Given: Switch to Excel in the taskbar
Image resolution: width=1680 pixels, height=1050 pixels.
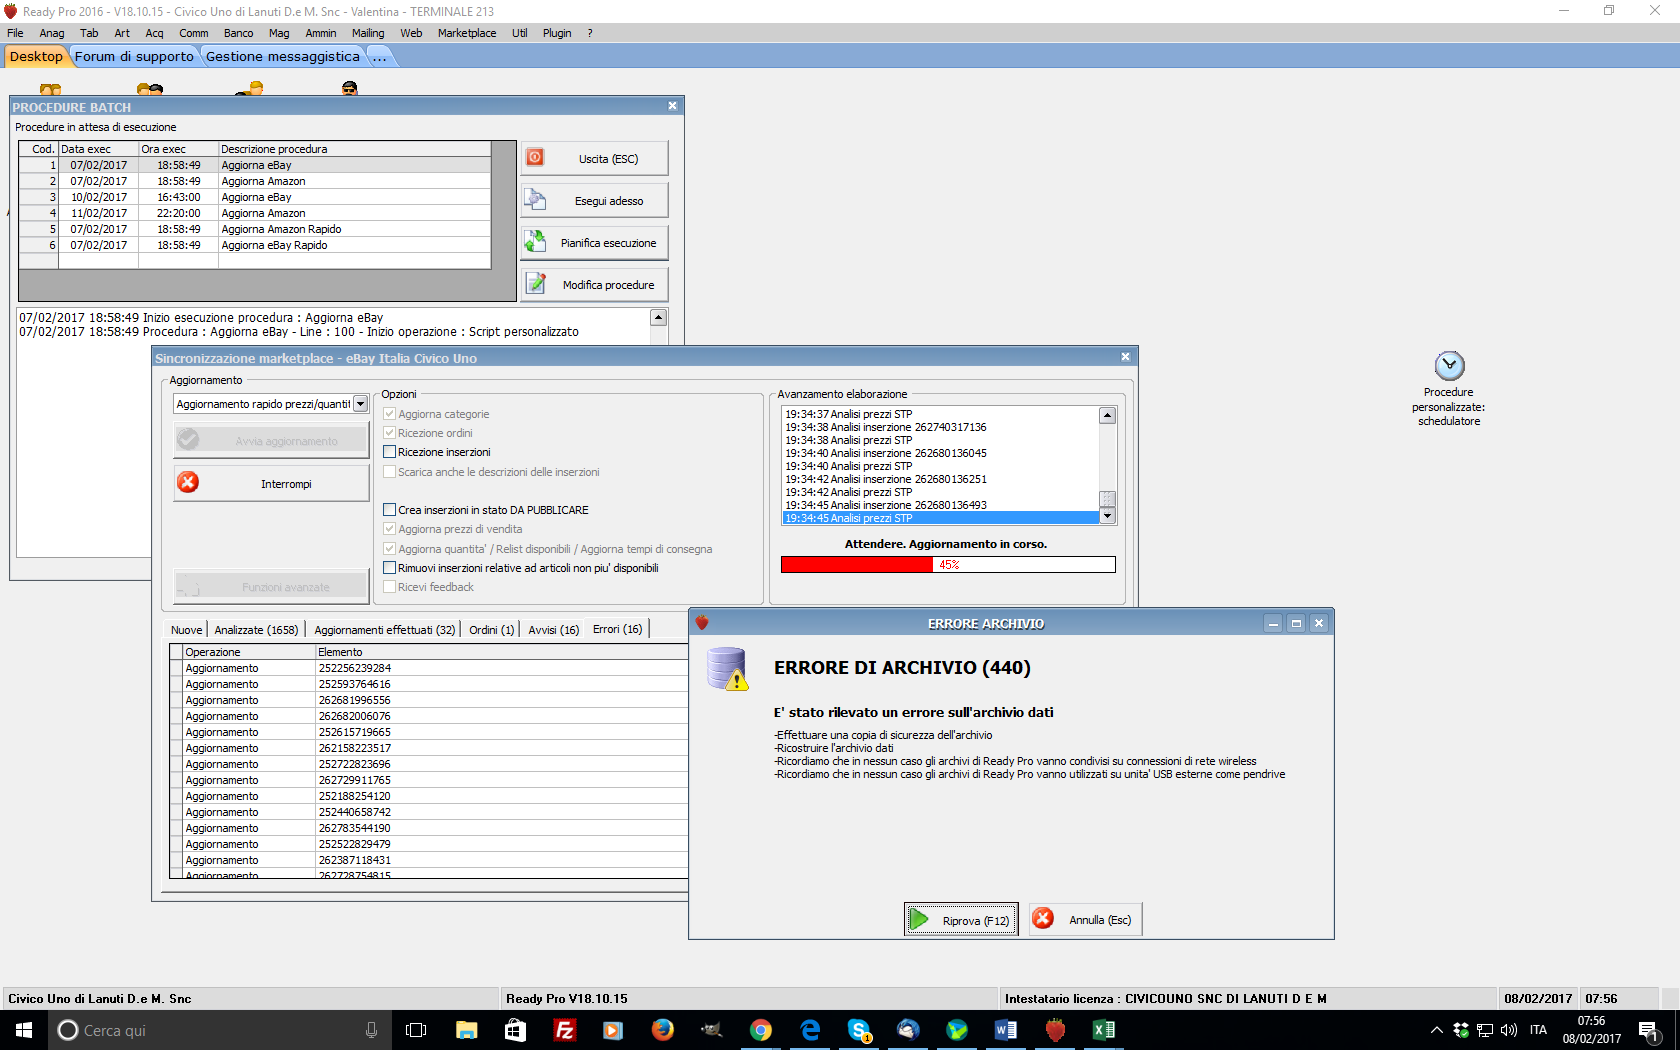Looking at the screenshot, I should (x=1104, y=1030).
